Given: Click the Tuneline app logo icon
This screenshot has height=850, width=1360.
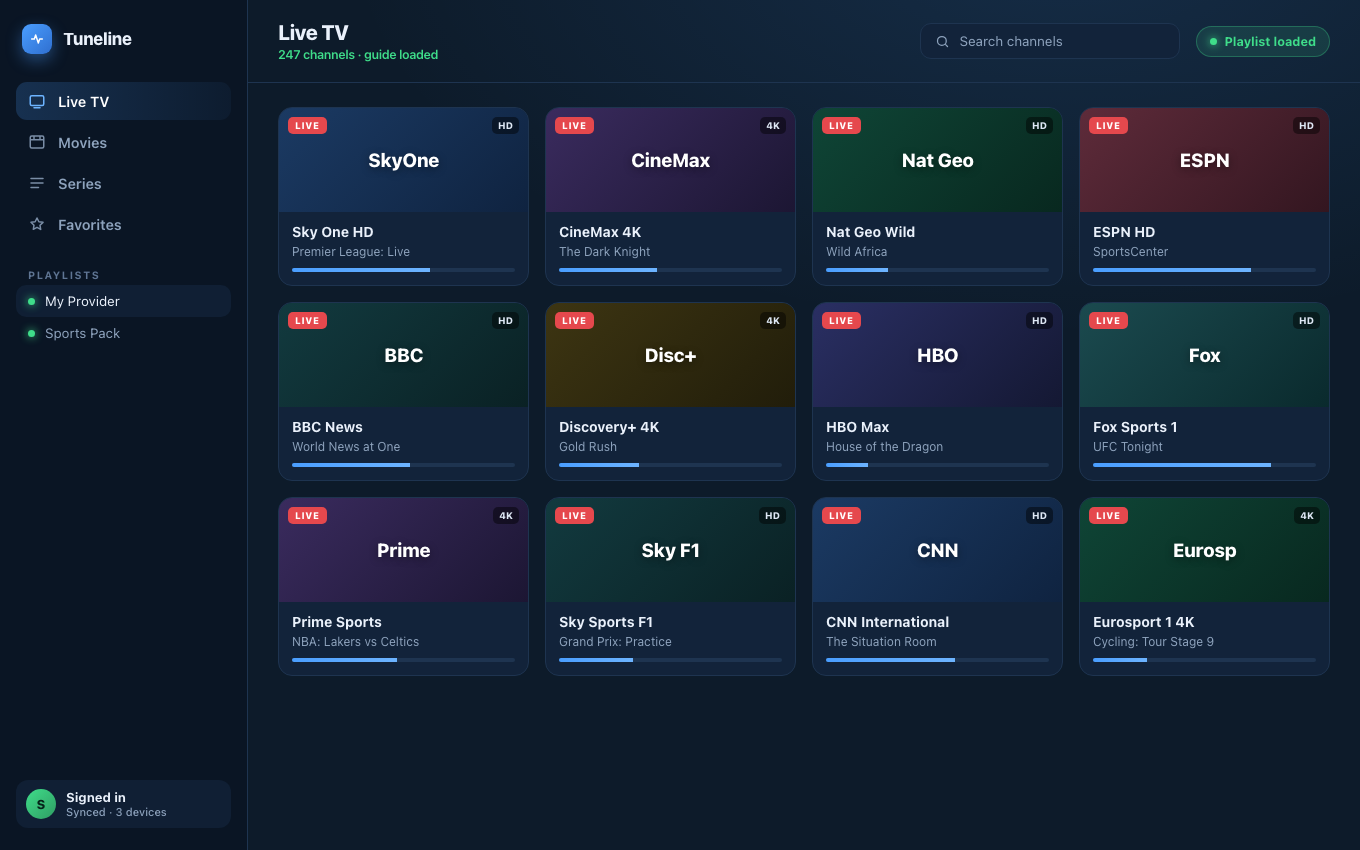Looking at the screenshot, I should tap(37, 39).
